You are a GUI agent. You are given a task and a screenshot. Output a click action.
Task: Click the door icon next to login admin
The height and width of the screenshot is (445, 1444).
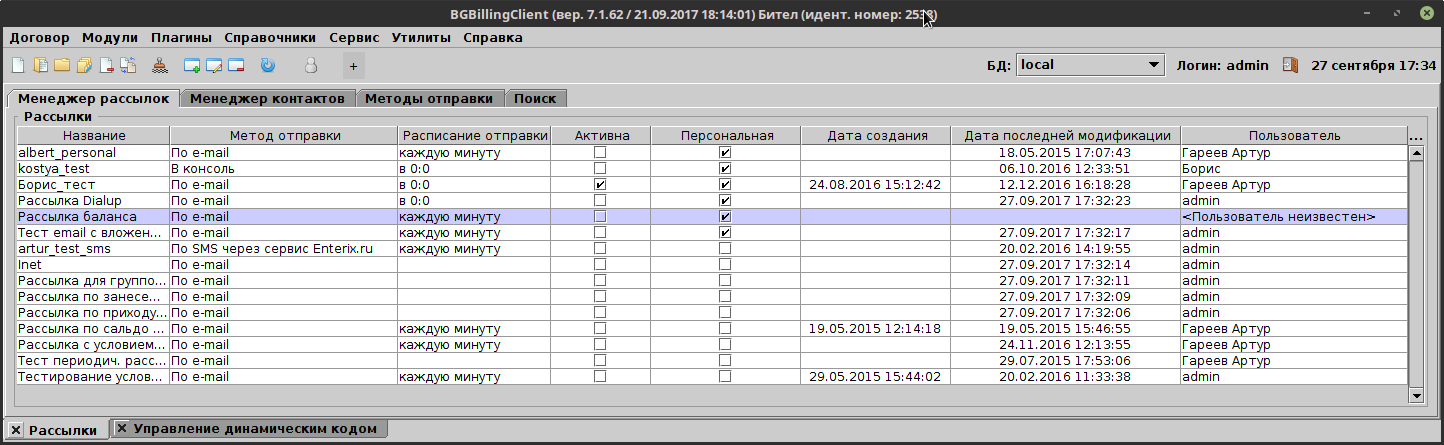1290,65
